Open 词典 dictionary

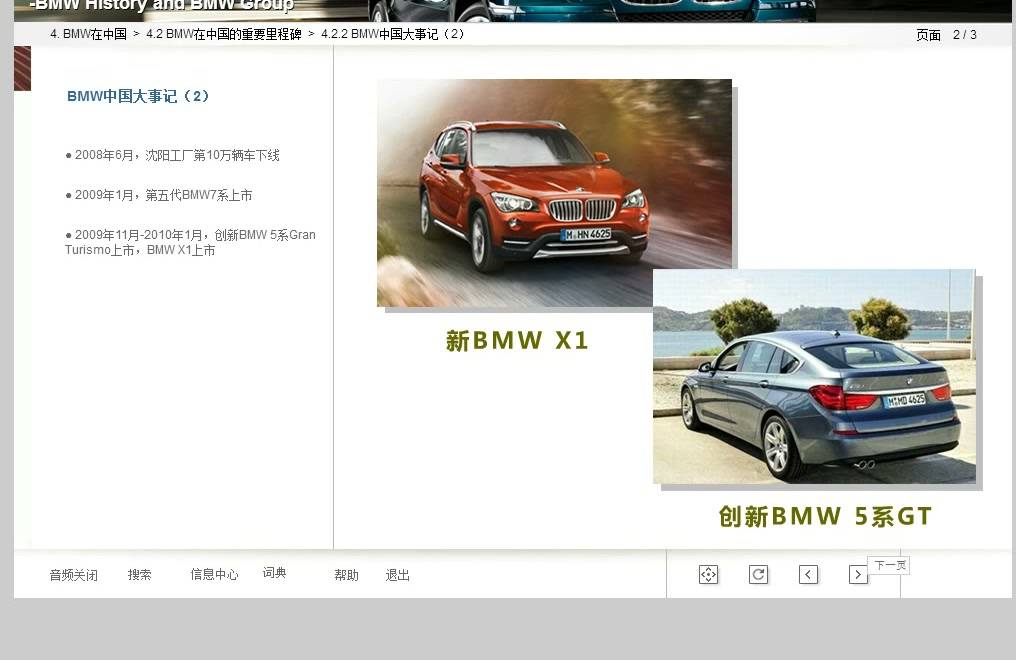pyautogui.click(x=274, y=573)
